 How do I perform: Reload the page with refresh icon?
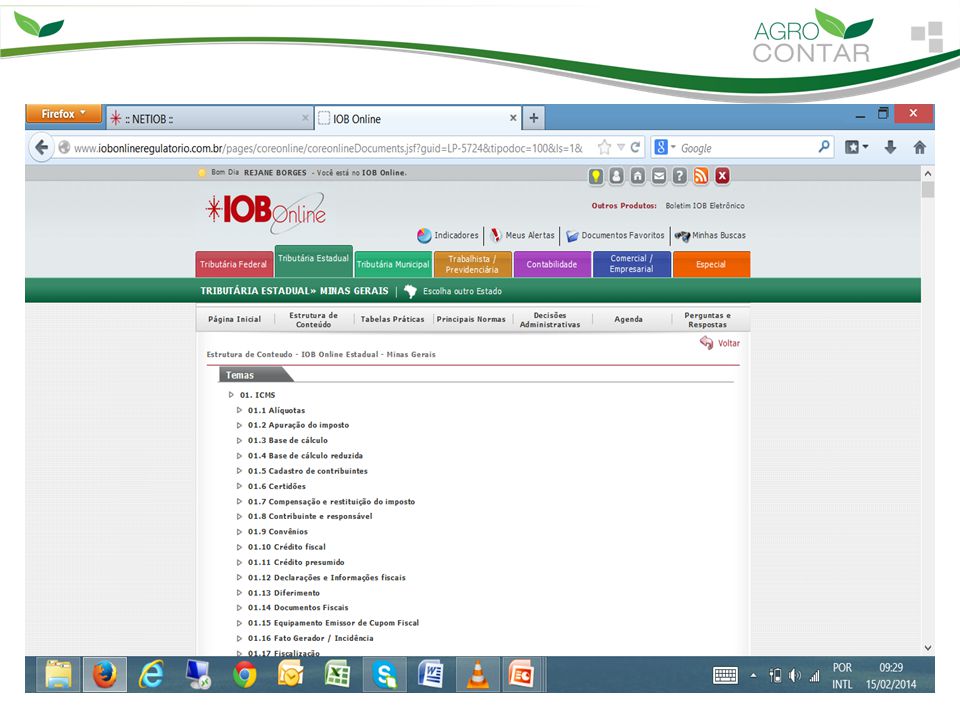(635, 148)
